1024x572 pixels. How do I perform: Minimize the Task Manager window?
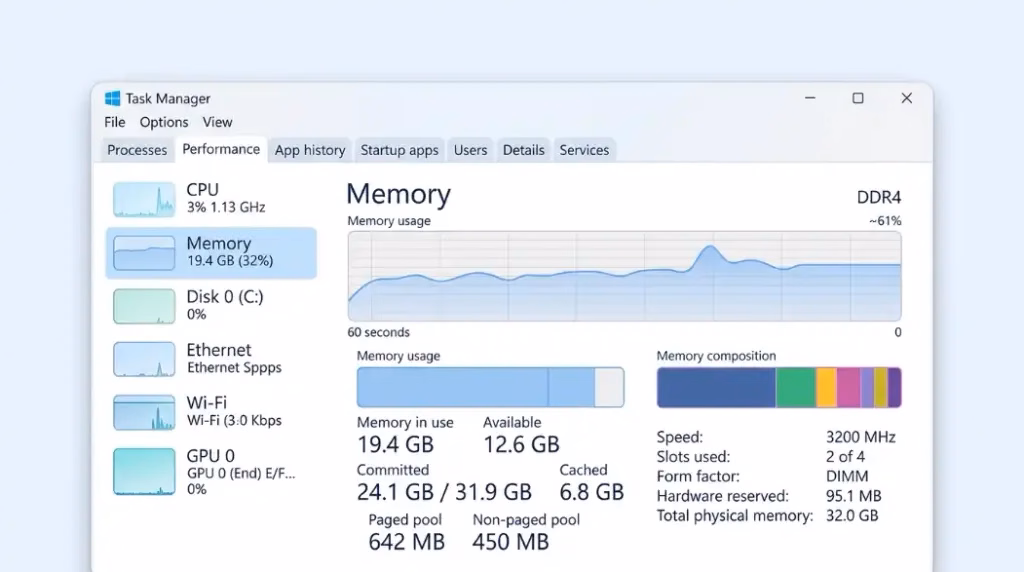(x=810, y=98)
